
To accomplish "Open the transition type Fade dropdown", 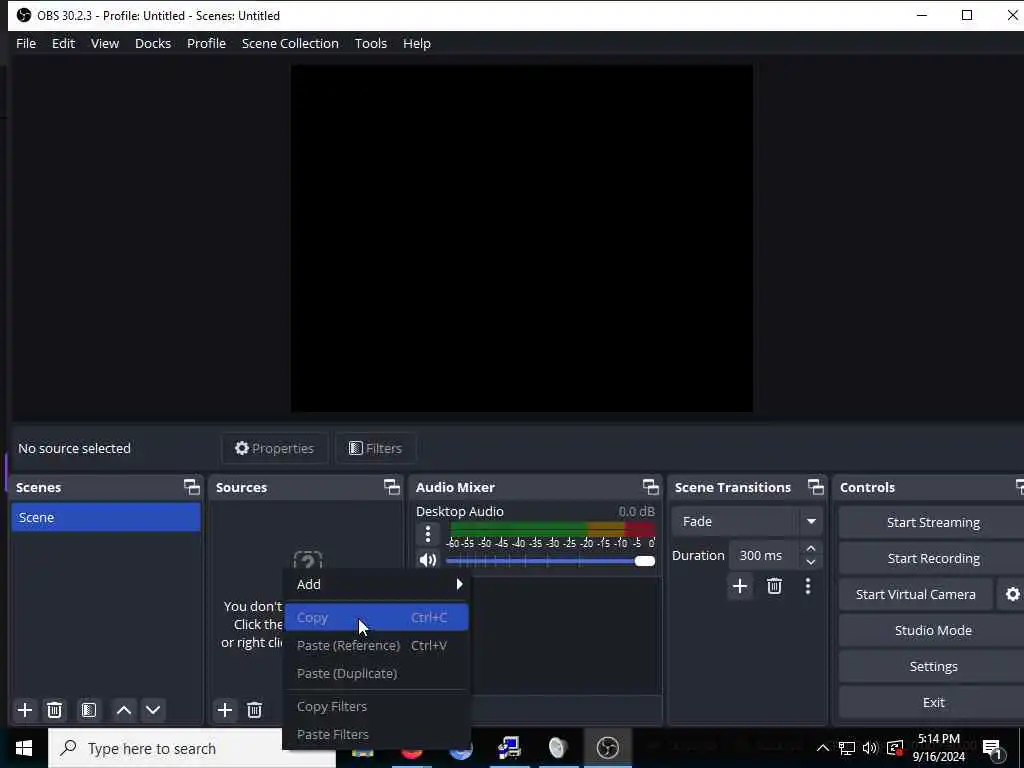I will pyautogui.click(x=746, y=521).
